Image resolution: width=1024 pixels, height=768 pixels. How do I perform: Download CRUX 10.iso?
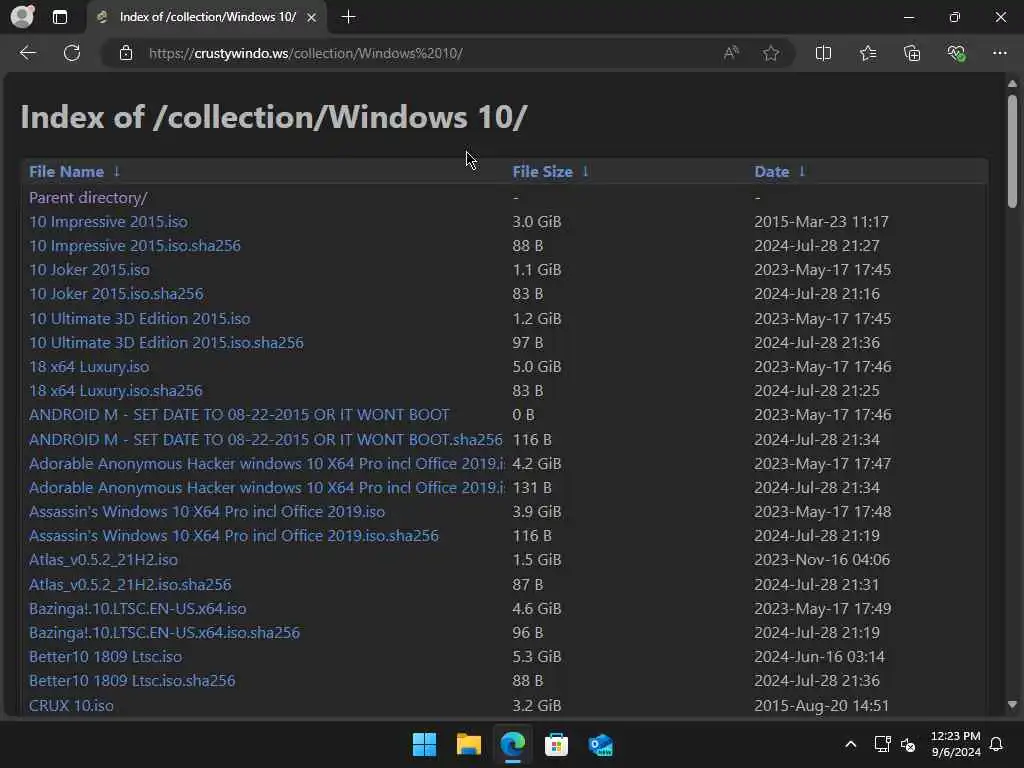(x=71, y=705)
